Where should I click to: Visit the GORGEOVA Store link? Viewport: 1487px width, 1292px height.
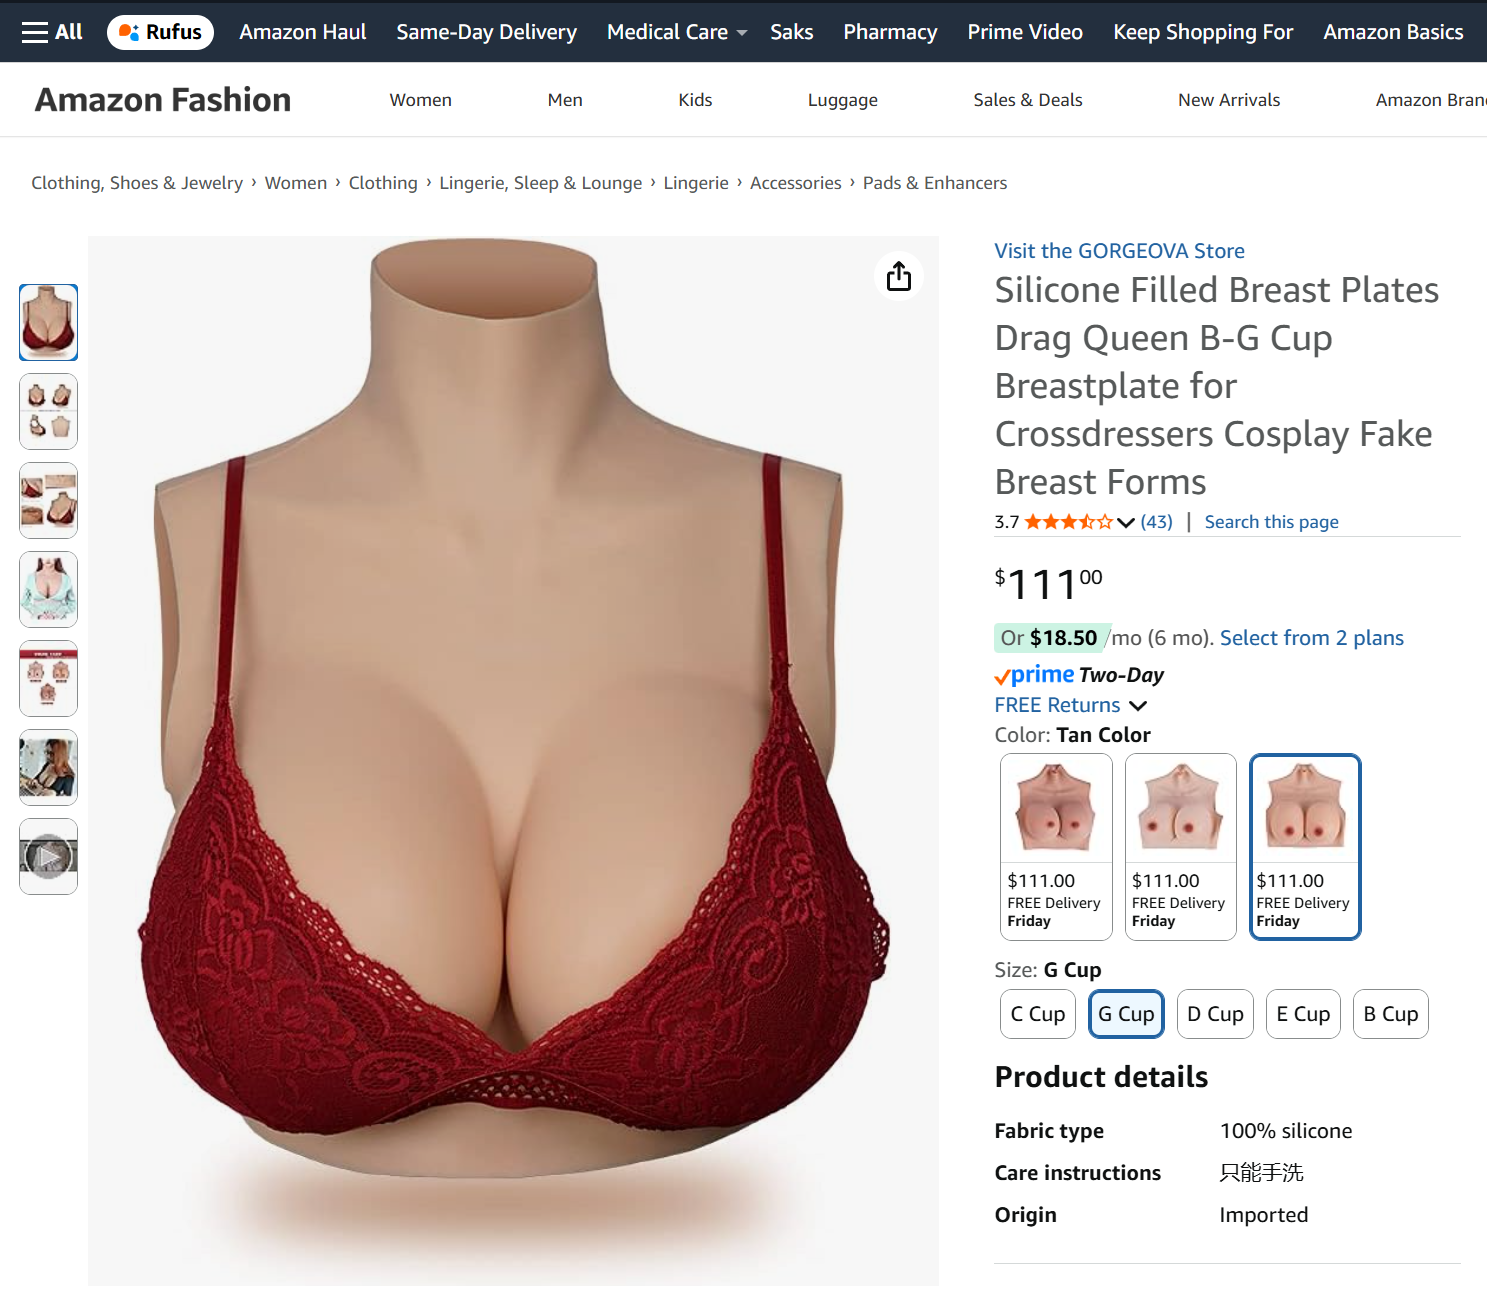coord(1119,251)
